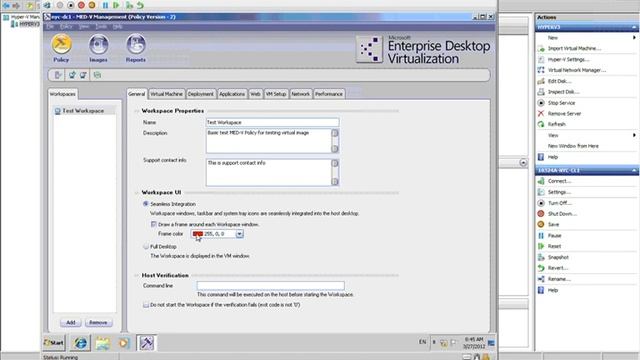
Task: Switch to the Performance tab
Action: (x=329, y=94)
